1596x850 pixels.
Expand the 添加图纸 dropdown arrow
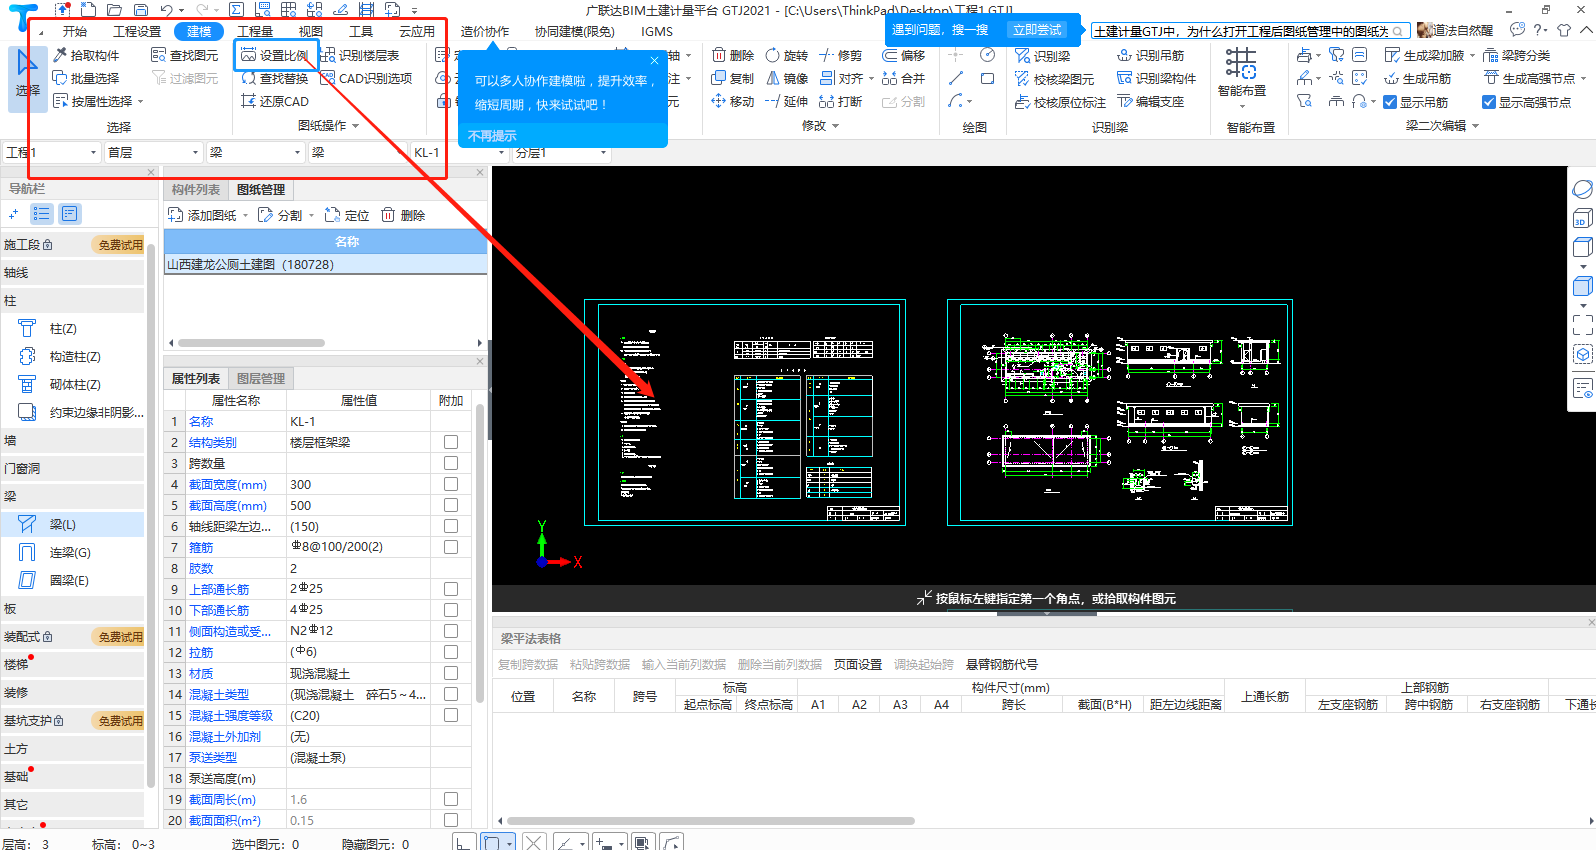(x=246, y=215)
